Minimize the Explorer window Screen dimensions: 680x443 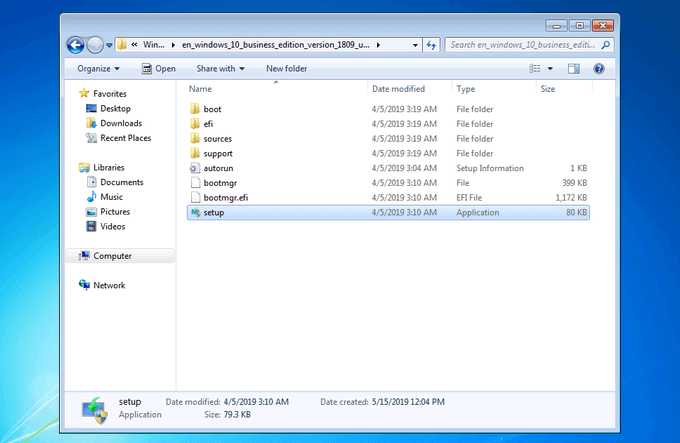click(x=556, y=26)
